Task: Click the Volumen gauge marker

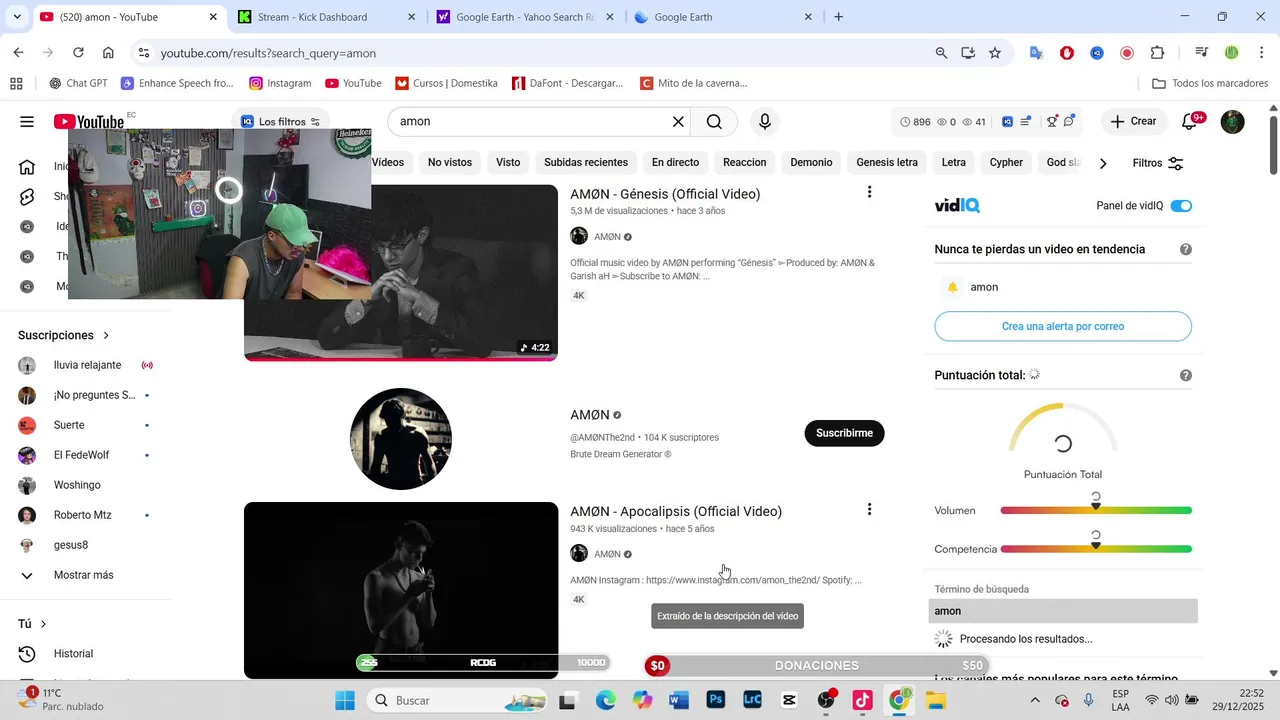Action: [x=1096, y=508]
